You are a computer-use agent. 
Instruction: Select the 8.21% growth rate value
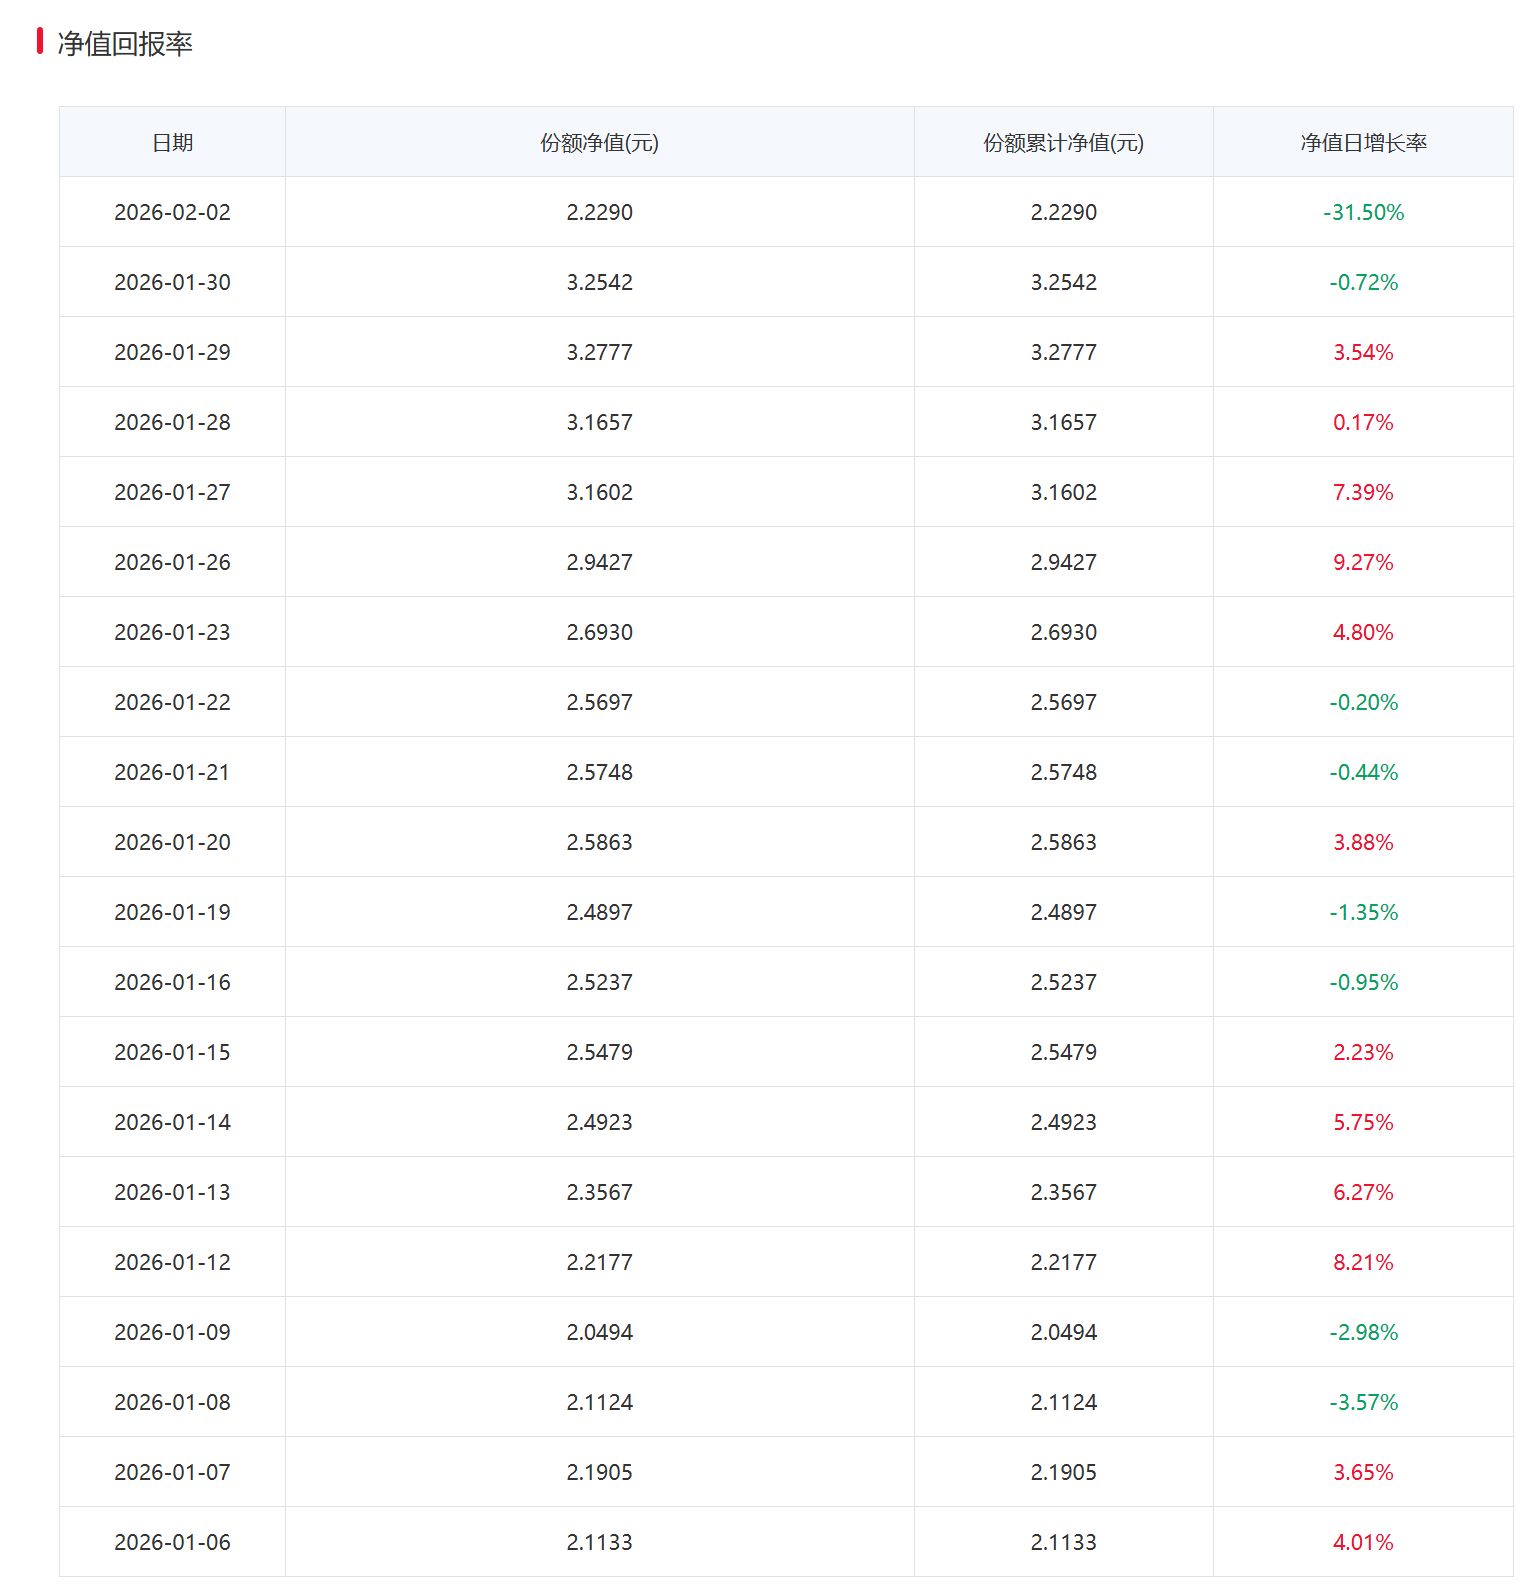(1363, 1262)
